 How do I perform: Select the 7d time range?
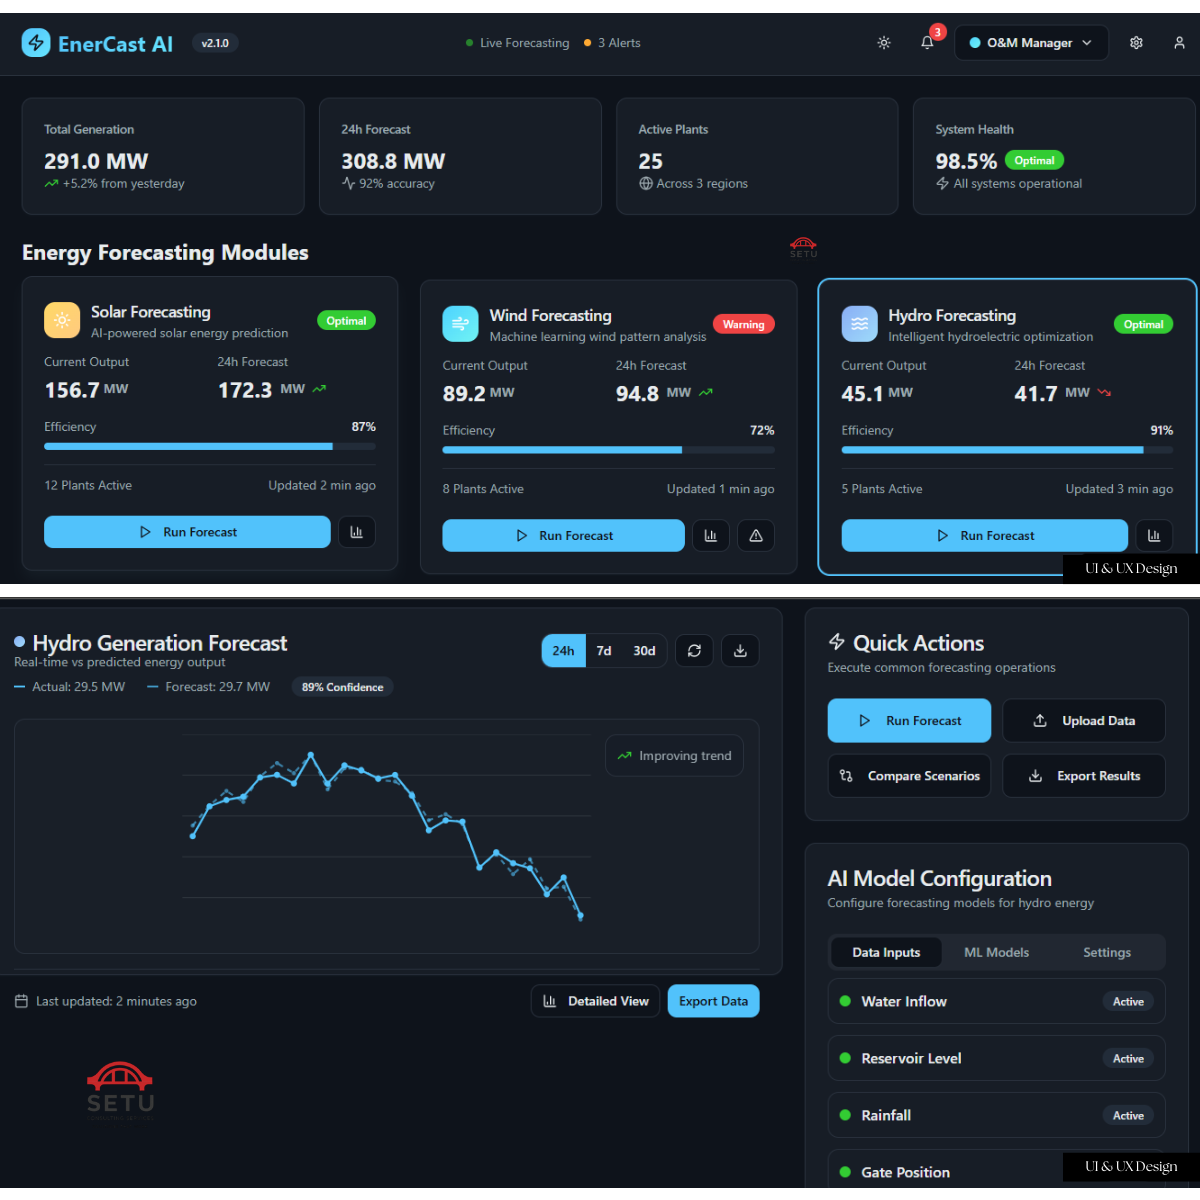(x=604, y=651)
